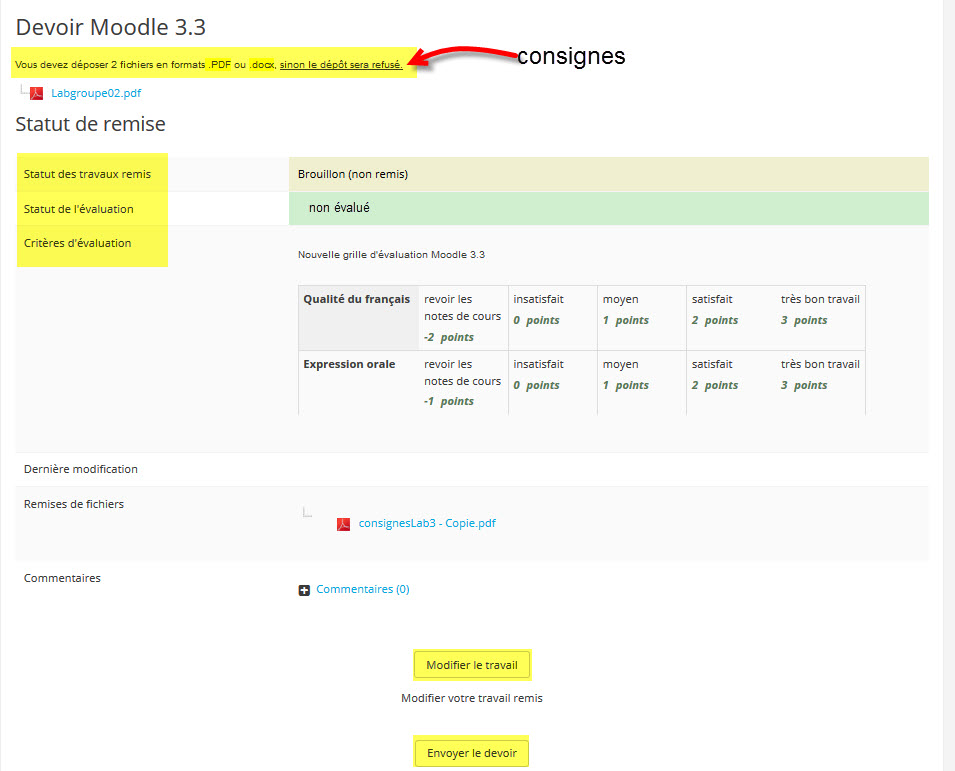This screenshot has width=955, height=771.
Task: Open the consignesLab3 - Copie.pdf submission link
Action: pyautogui.click(x=427, y=523)
